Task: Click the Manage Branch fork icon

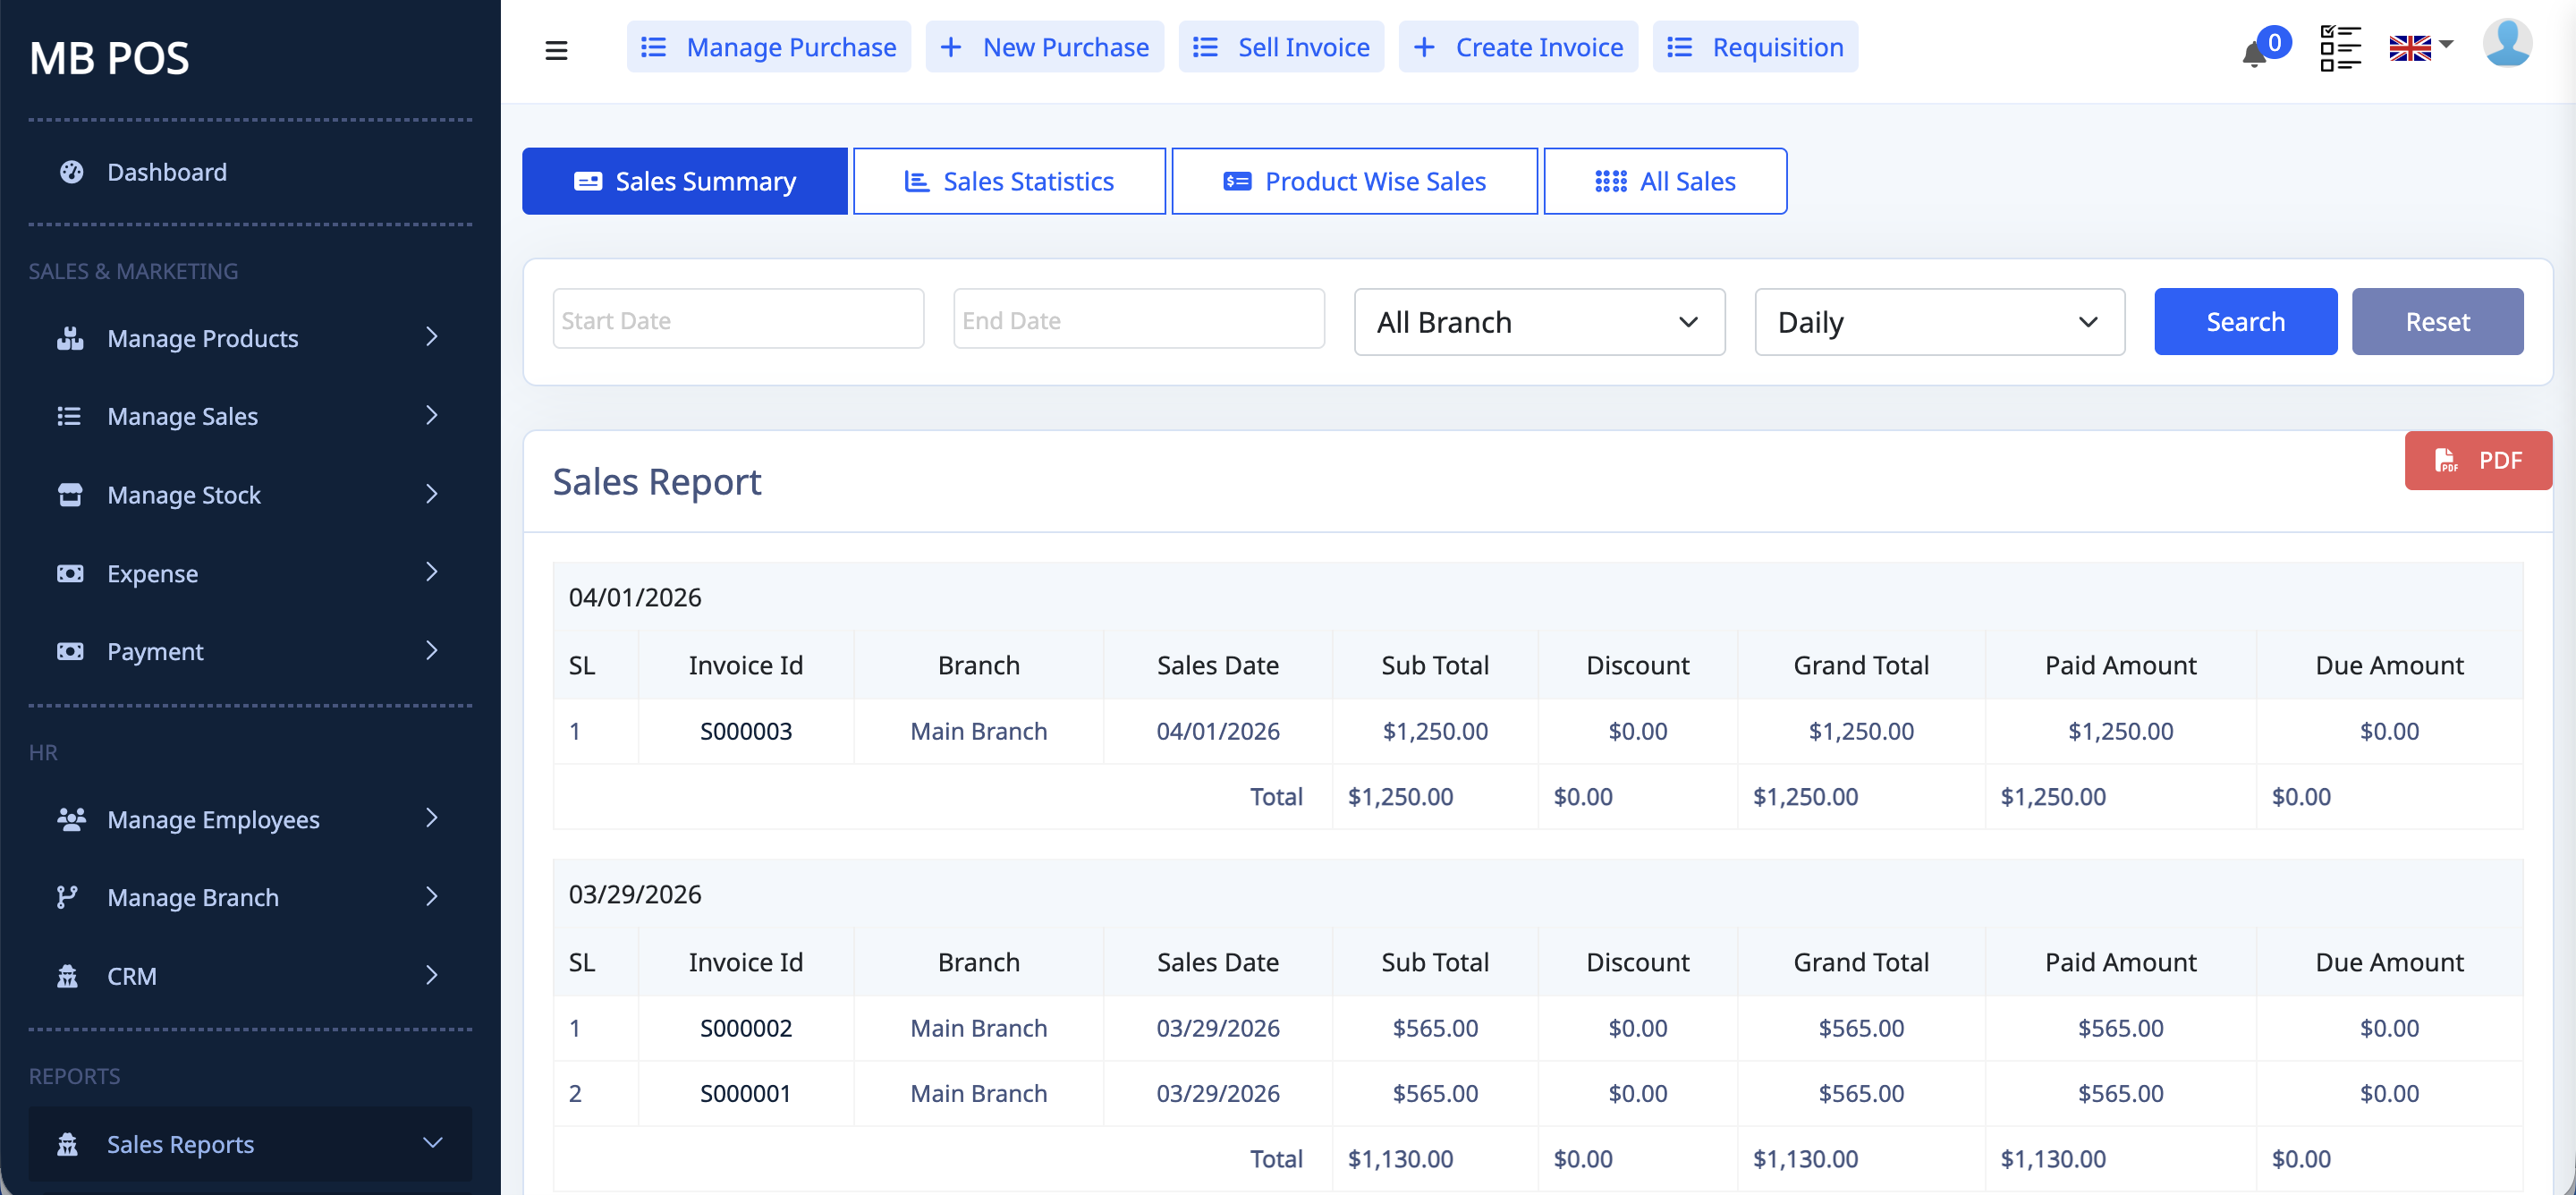Action: tap(67, 897)
